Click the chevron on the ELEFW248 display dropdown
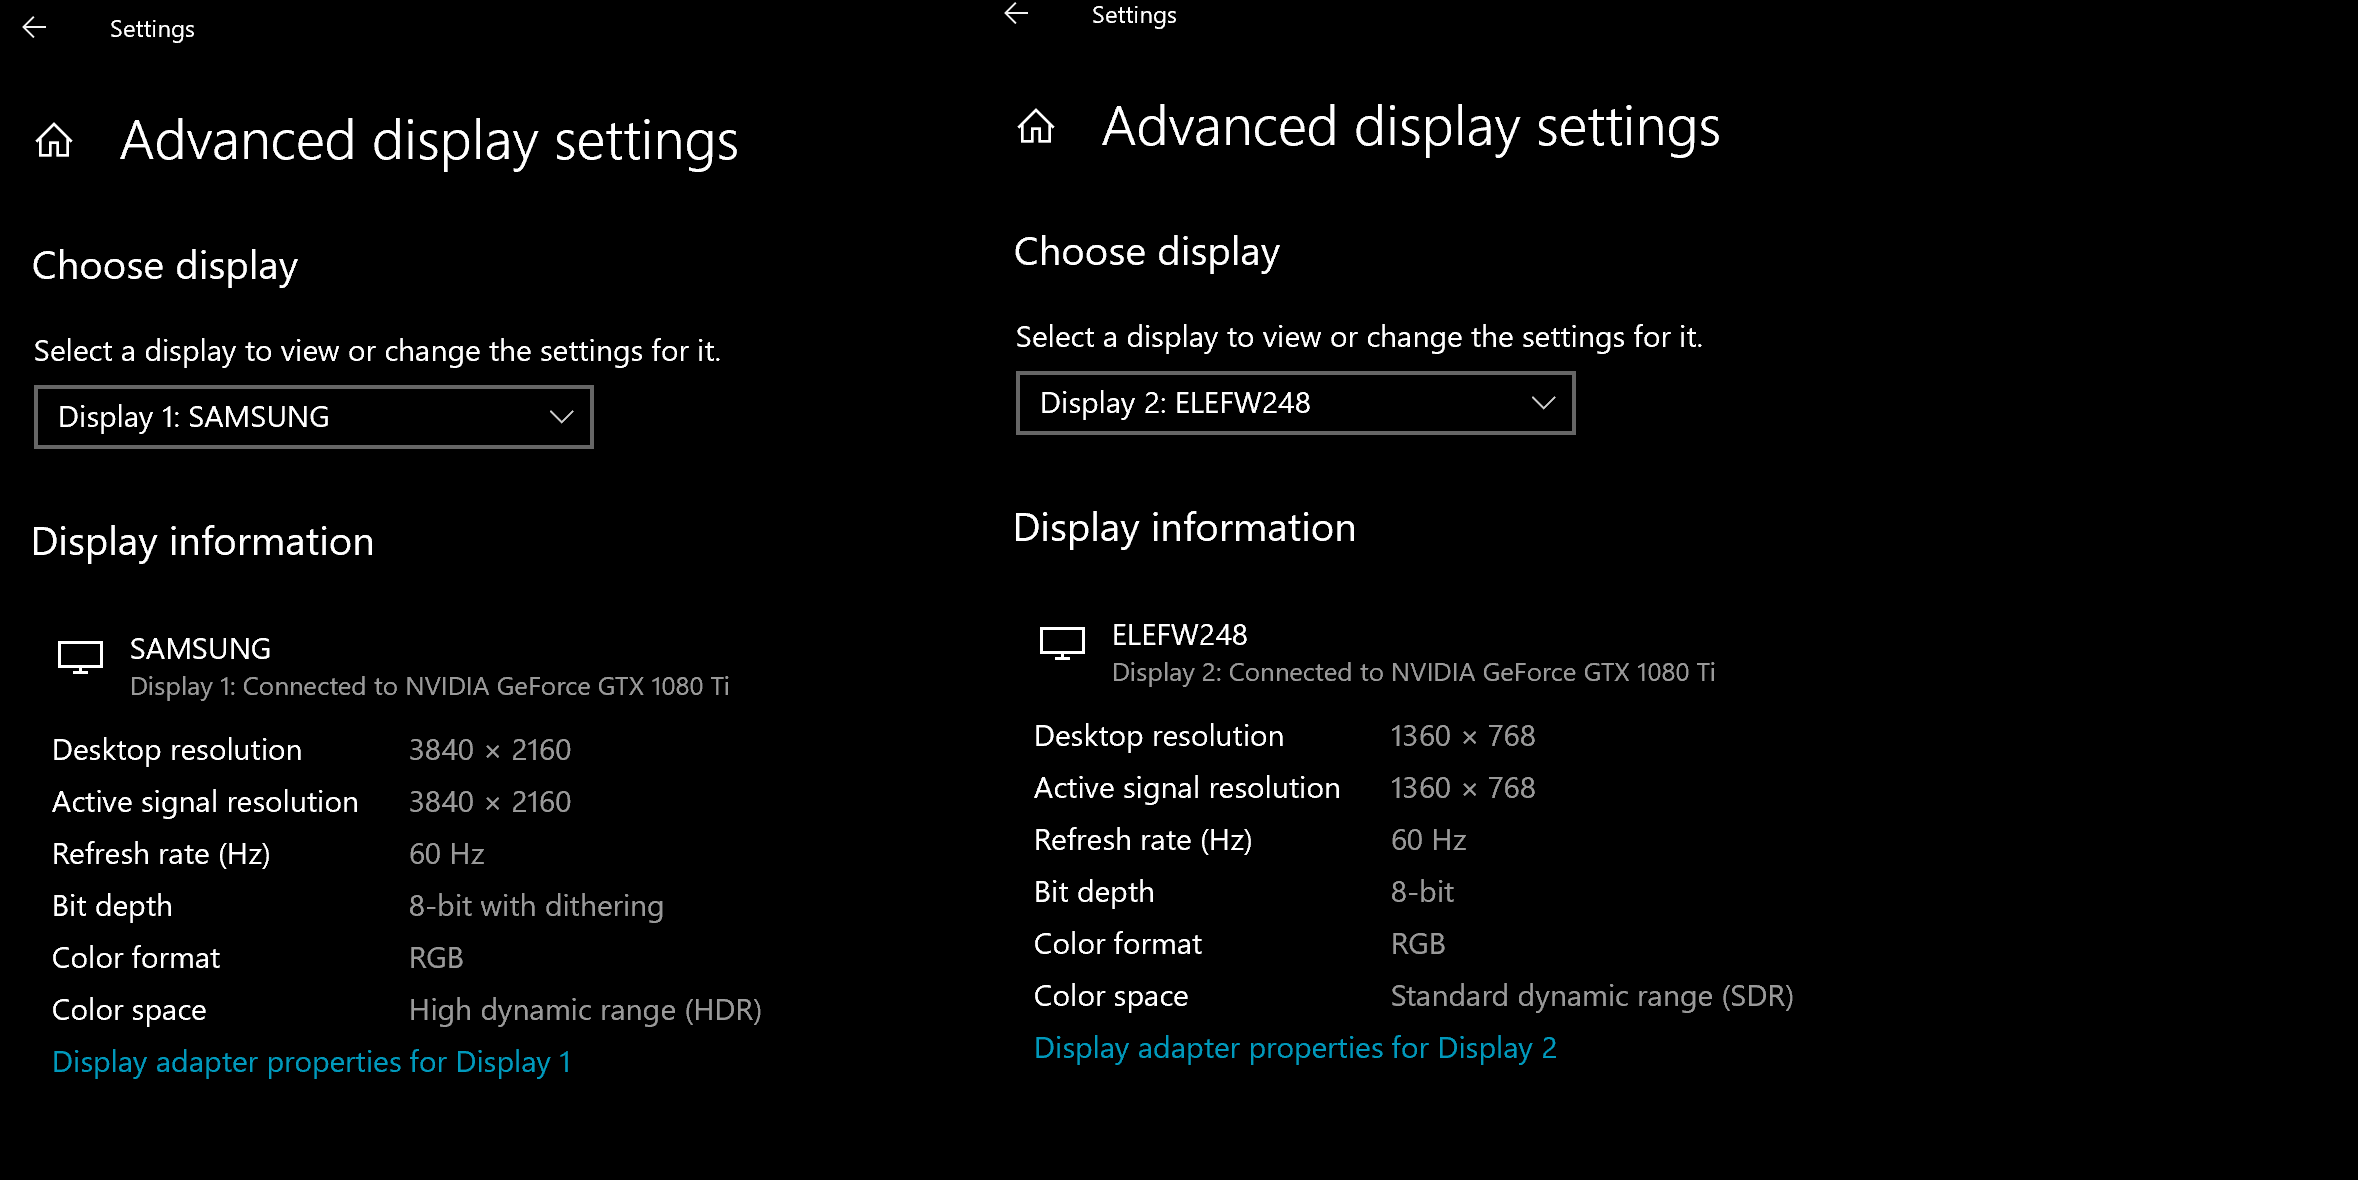2358x1180 pixels. [1542, 402]
